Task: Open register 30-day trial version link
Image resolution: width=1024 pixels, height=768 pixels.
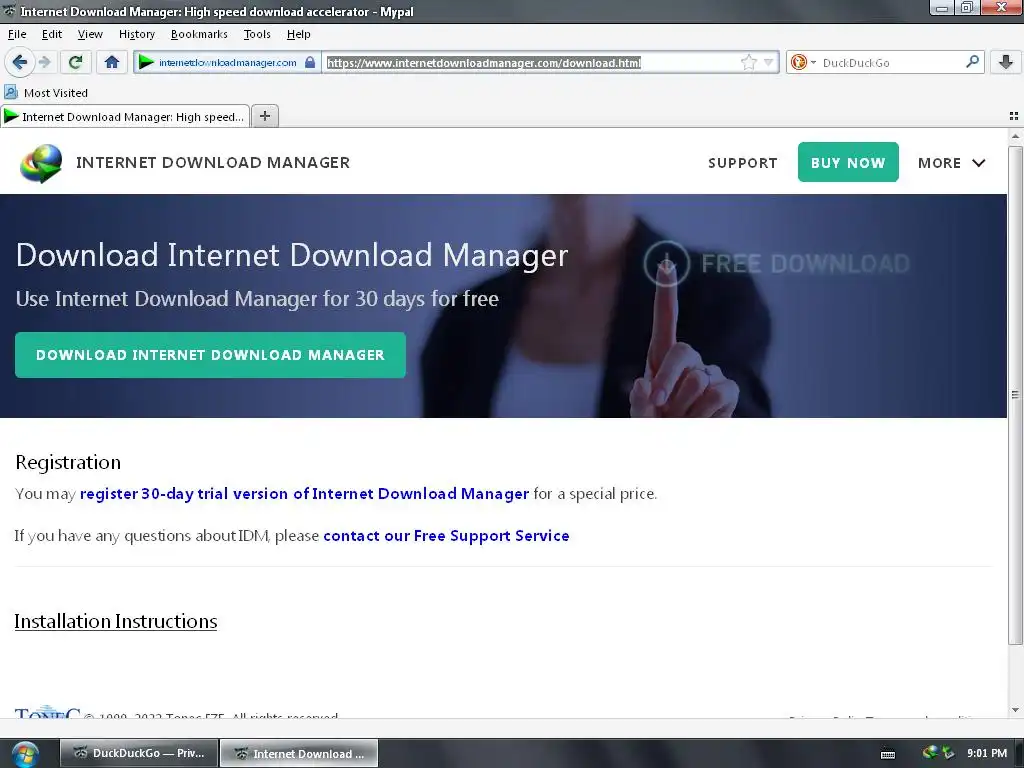Action: tap(304, 494)
